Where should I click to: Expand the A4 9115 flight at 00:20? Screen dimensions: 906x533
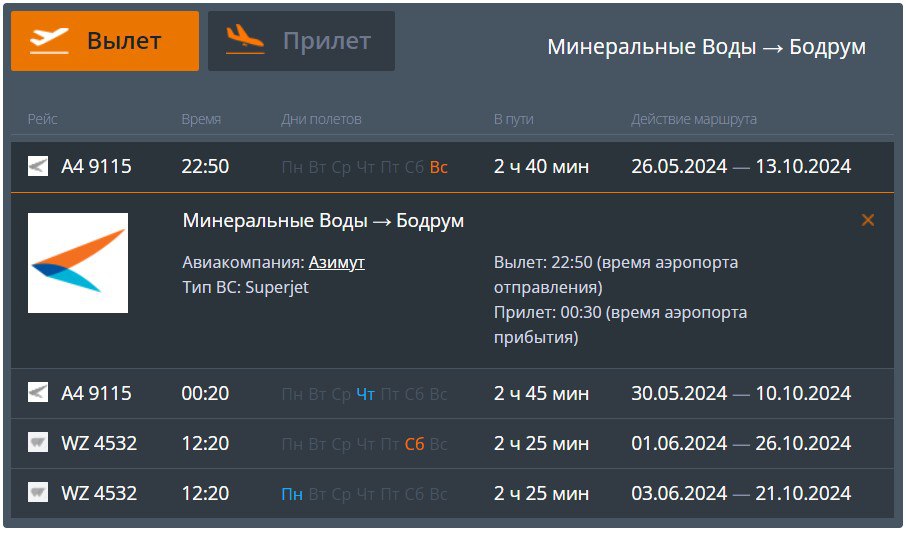coord(452,393)
